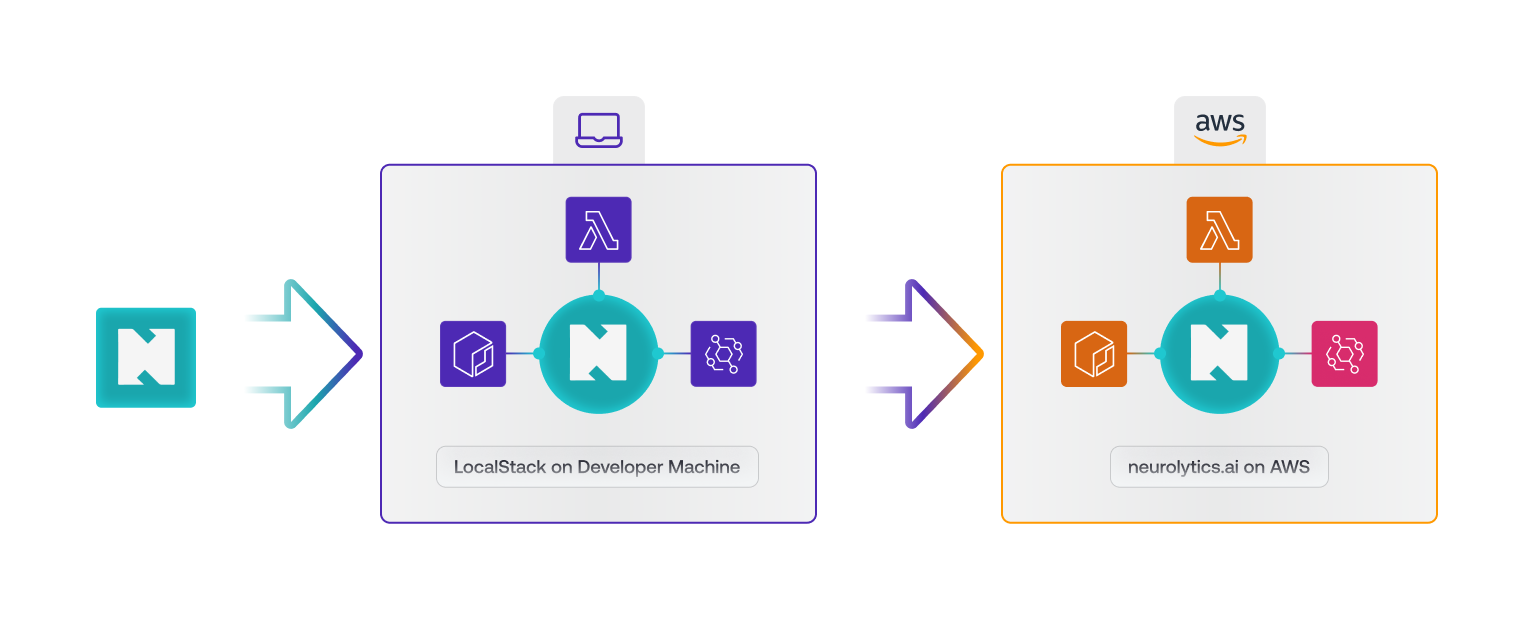The image size is (1519, 620).
Task: Select the purple machine learning network icon
Action: click(723, 354)
